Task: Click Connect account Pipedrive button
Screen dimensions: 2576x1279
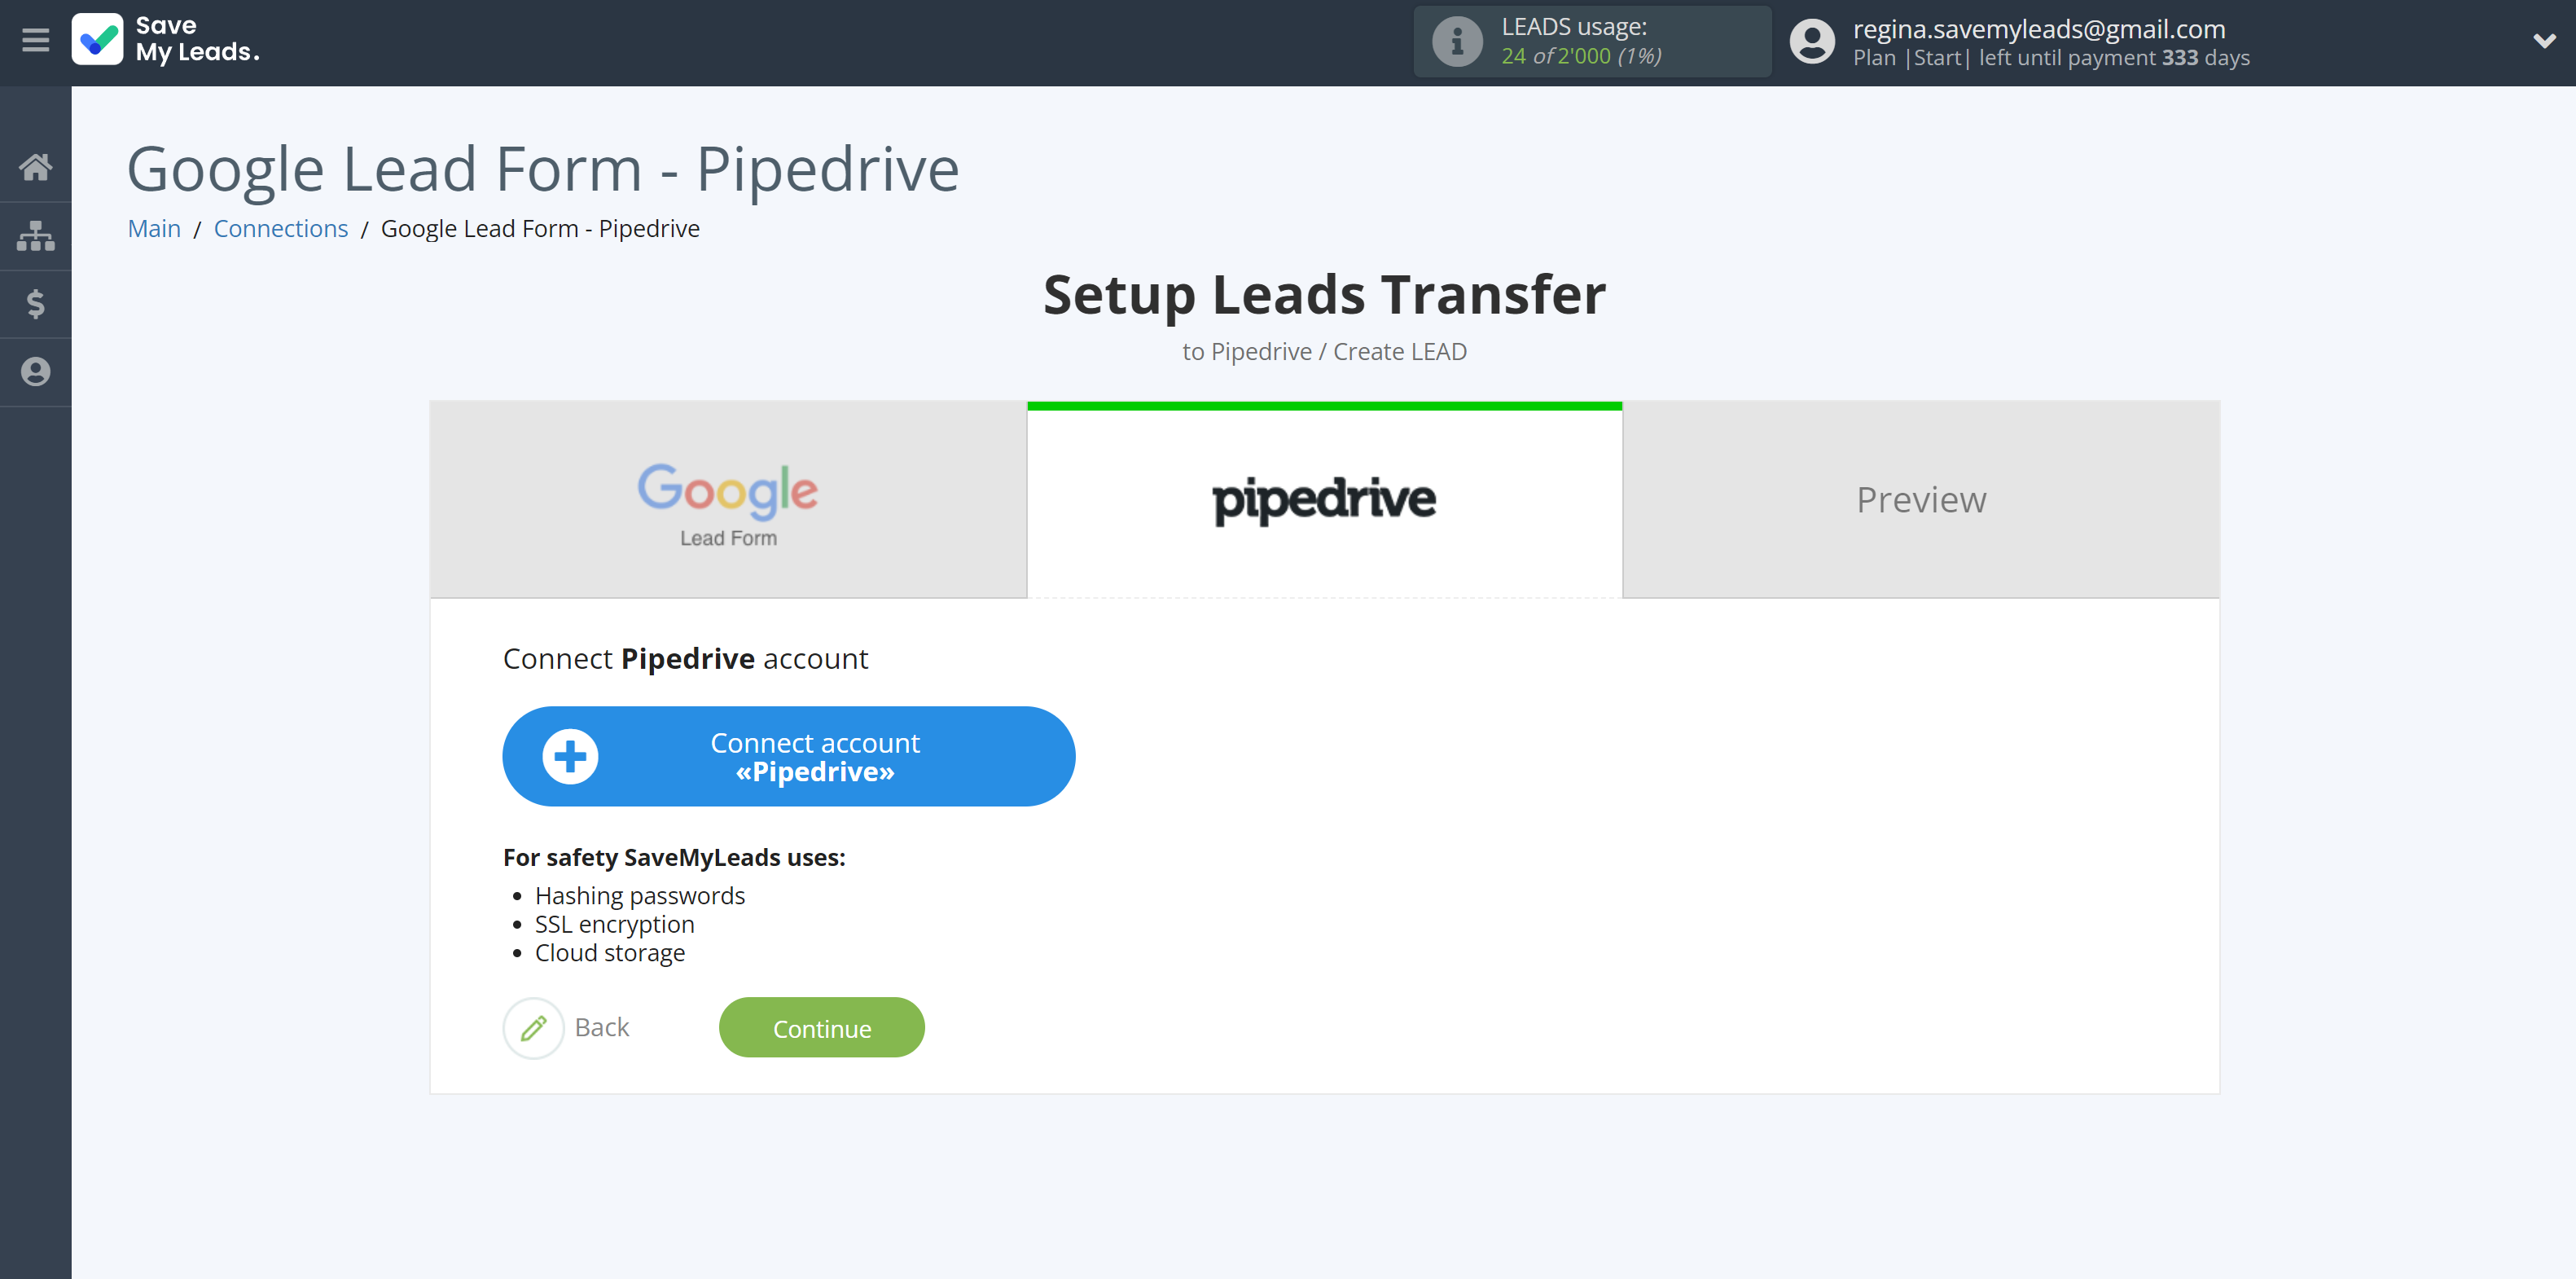Action: [x=790, y=756]
